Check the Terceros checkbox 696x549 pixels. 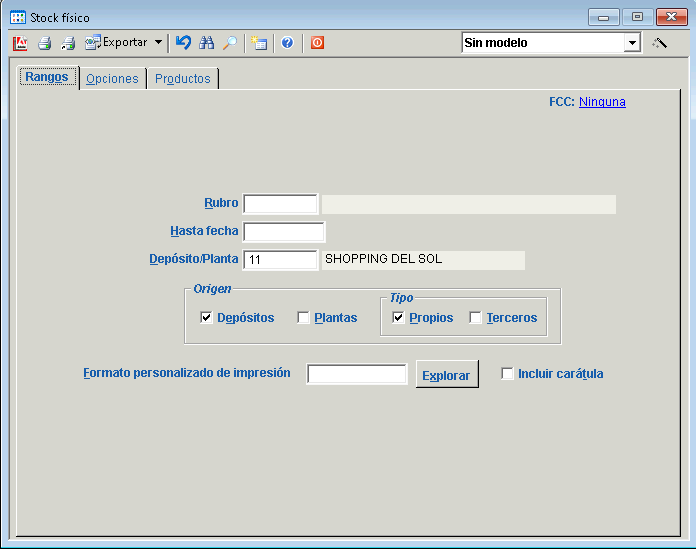click(x=476, y=318)
